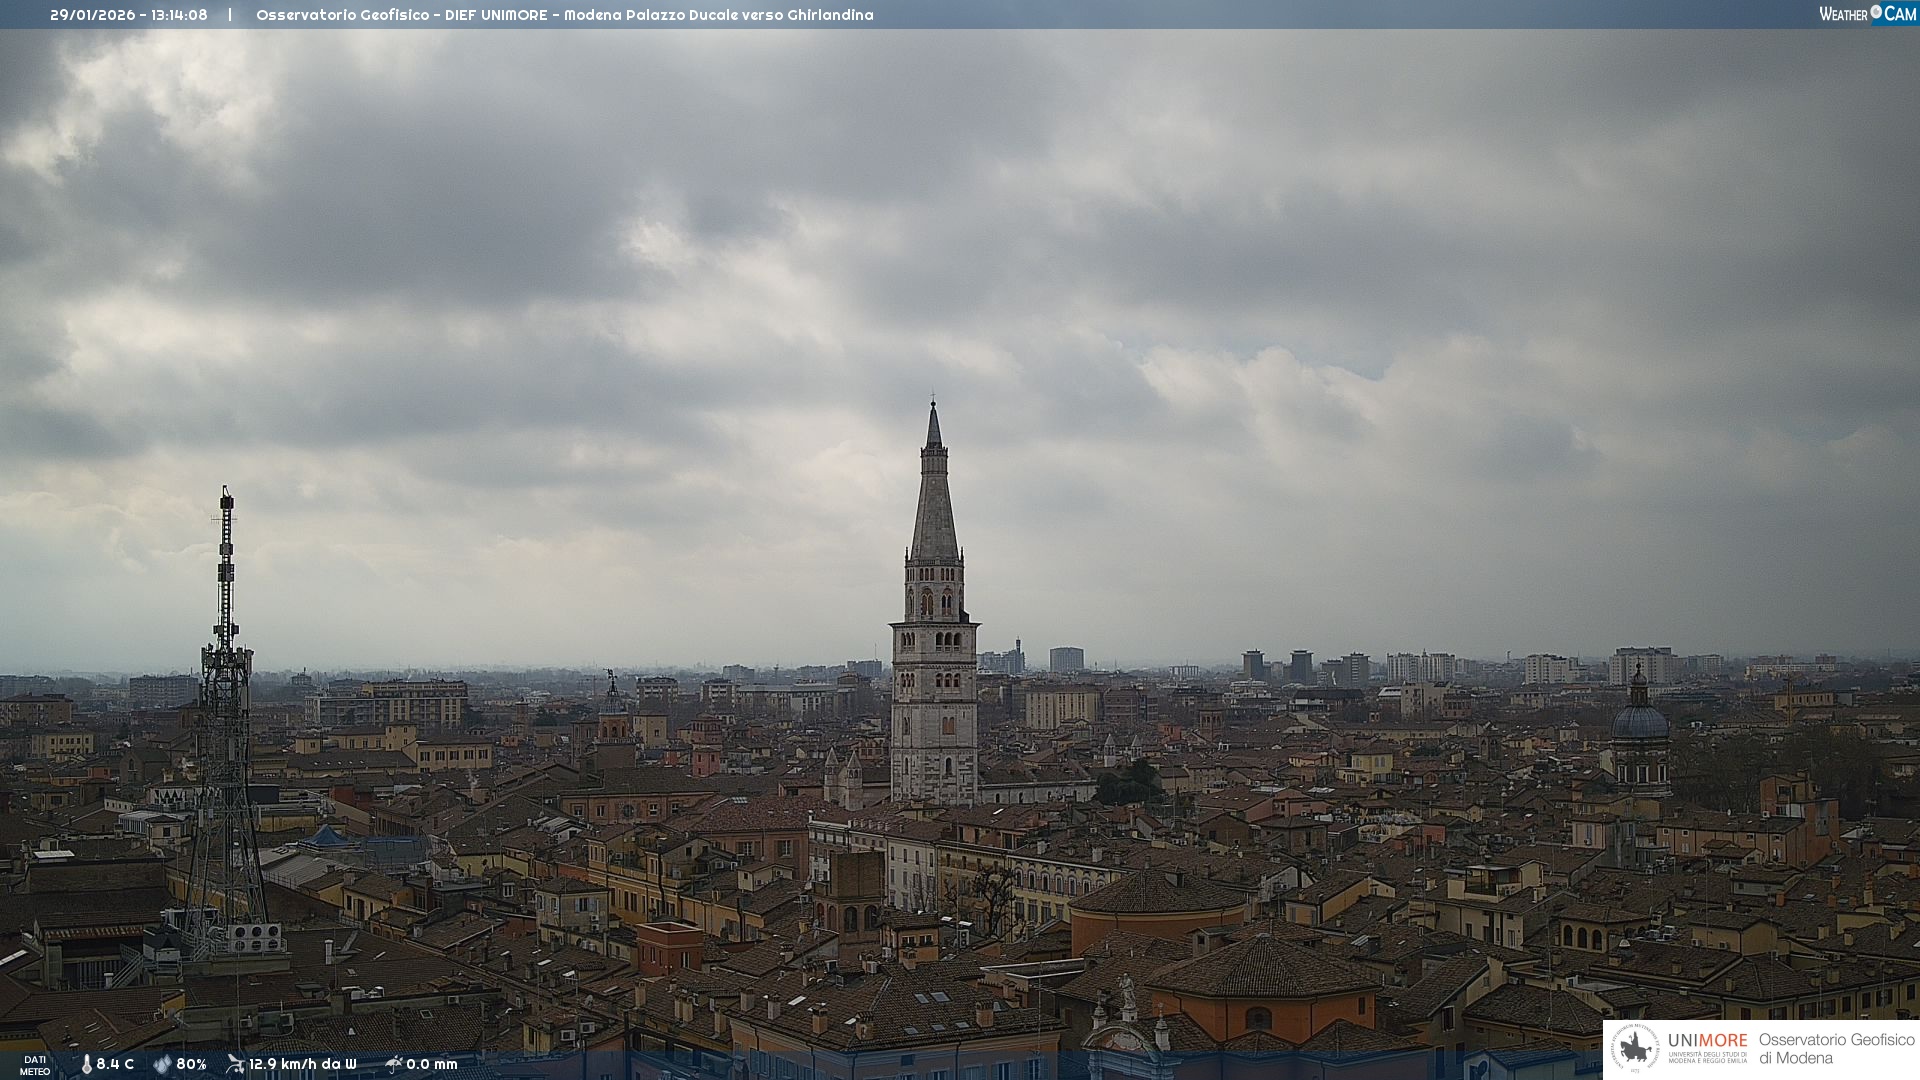This screenshot has width=1920, height=1080.
Task: Select the 12.9 km/h da W wind reading
Action: (302, 1065)
